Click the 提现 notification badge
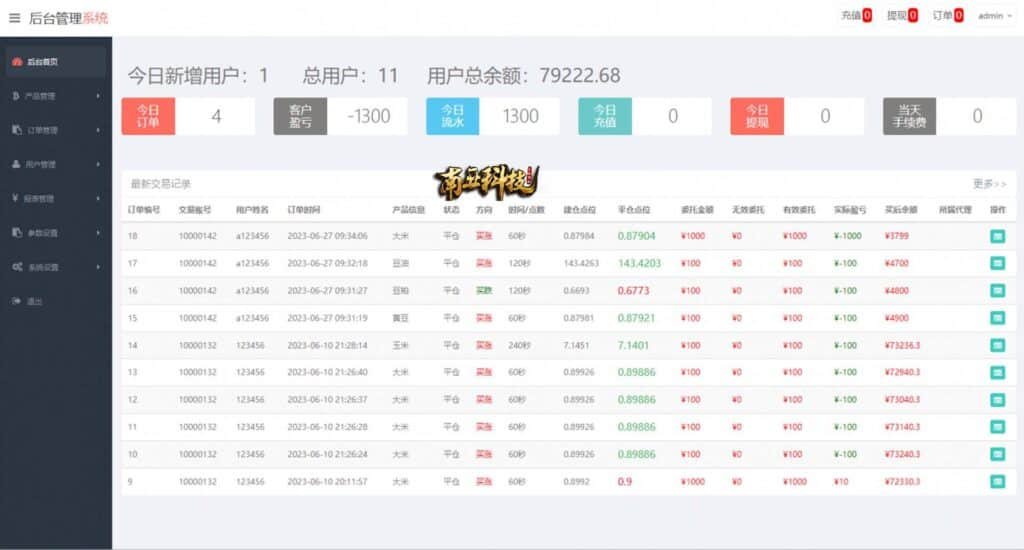The image size is (1024, 550). point(913,16)
